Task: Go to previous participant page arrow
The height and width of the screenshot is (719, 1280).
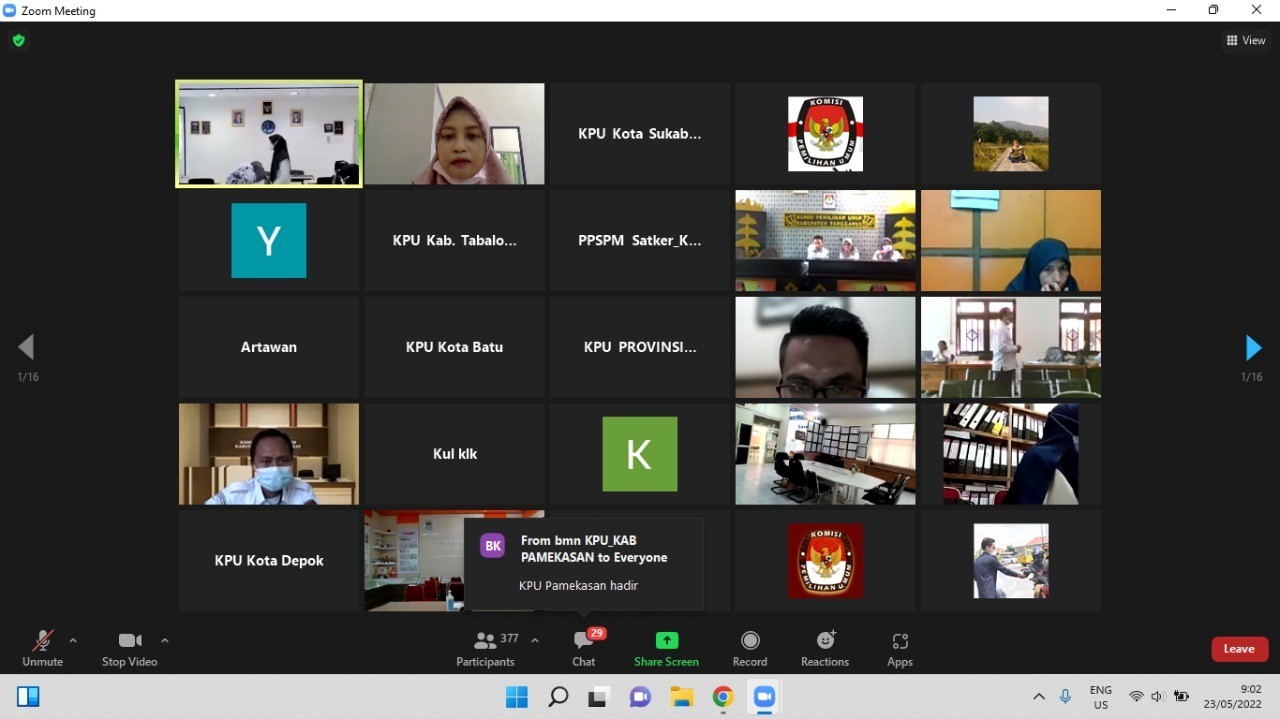Action: 26,348
